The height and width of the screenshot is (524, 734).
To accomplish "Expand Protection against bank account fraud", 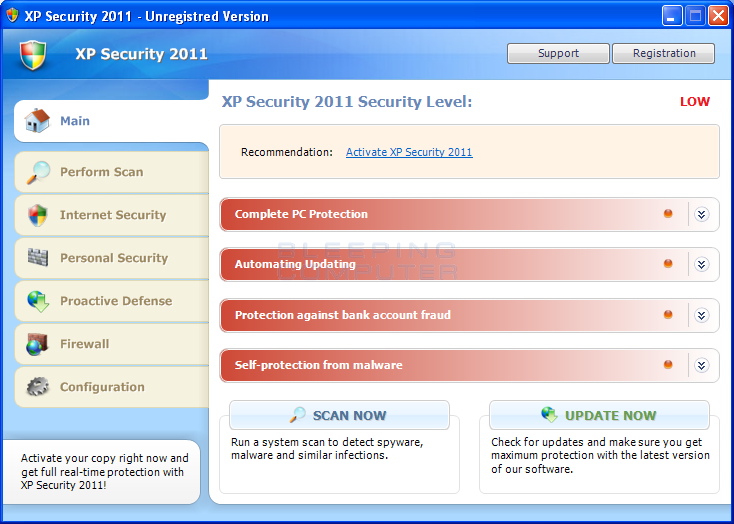I will point(701,315).
